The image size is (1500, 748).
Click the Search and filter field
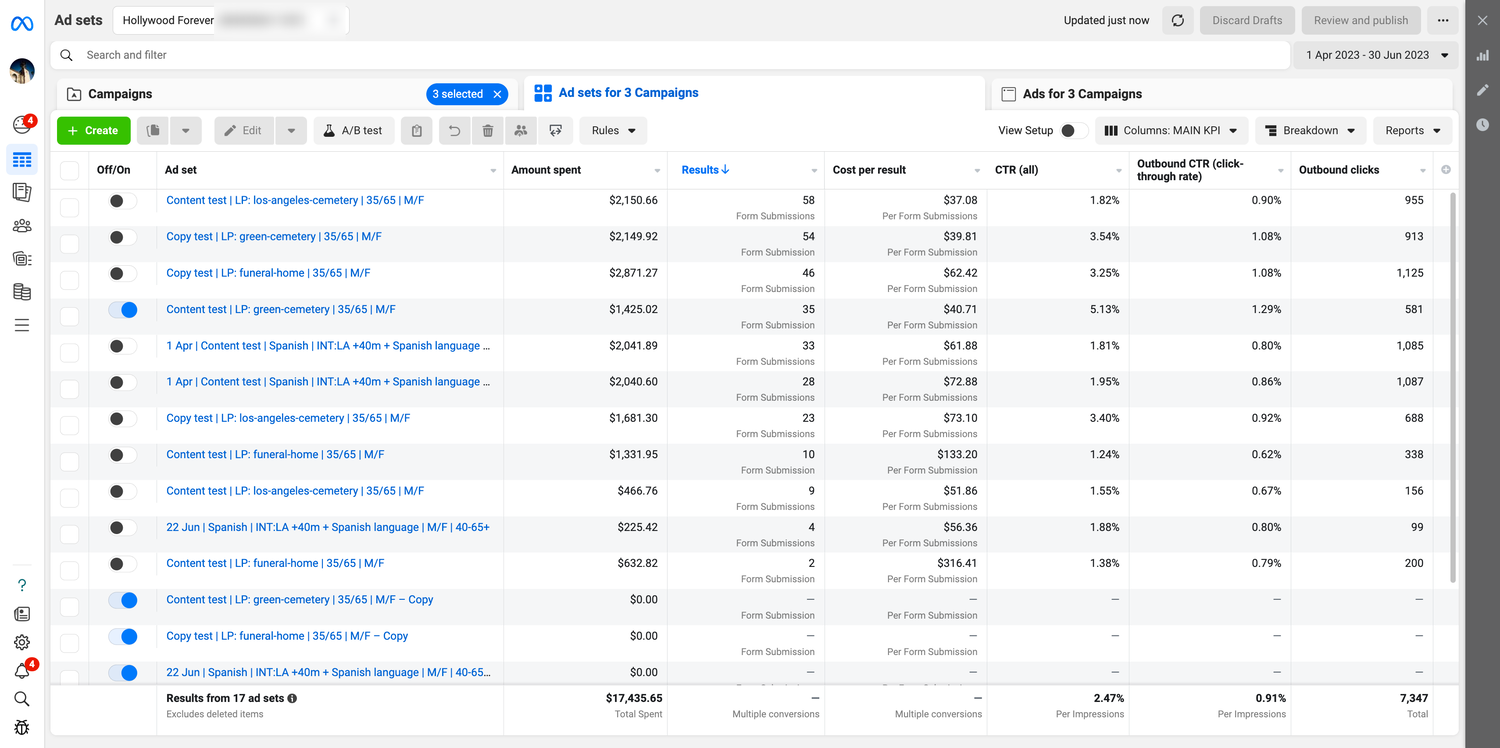pyautogui.click(x=670, y=55)
